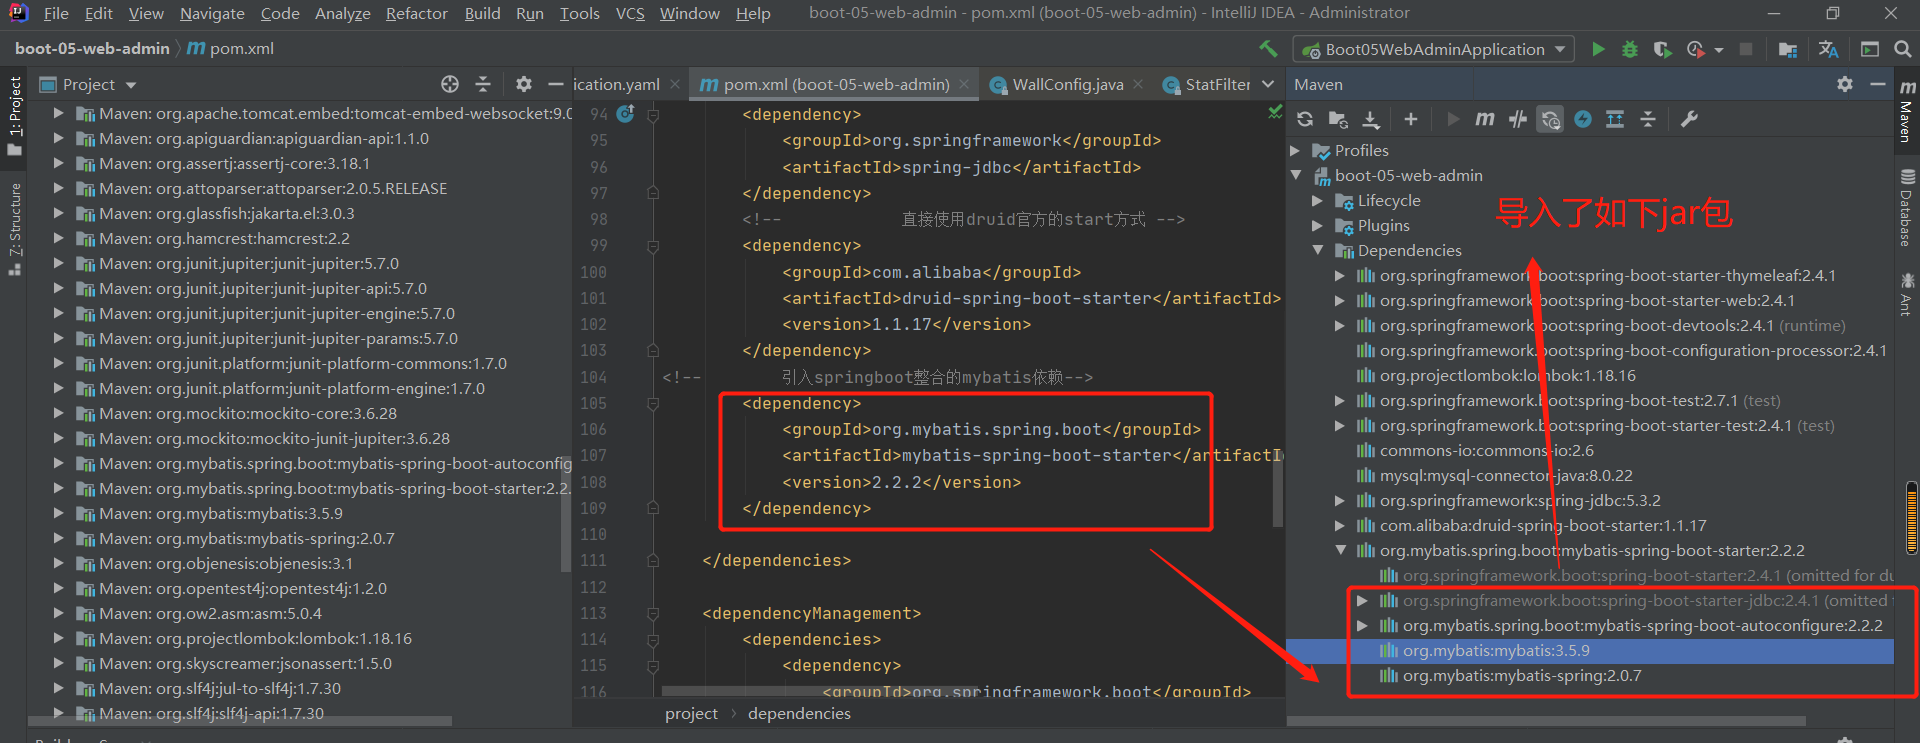1920x743 pixels.
Task: Expand Maven: org.hamcrest:hamcrest:2.2 library
Action: (59, 239)
